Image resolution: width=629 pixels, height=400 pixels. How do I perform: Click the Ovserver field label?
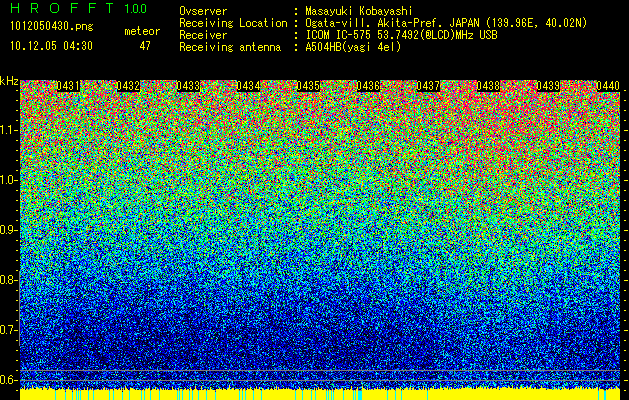[203, 11]
